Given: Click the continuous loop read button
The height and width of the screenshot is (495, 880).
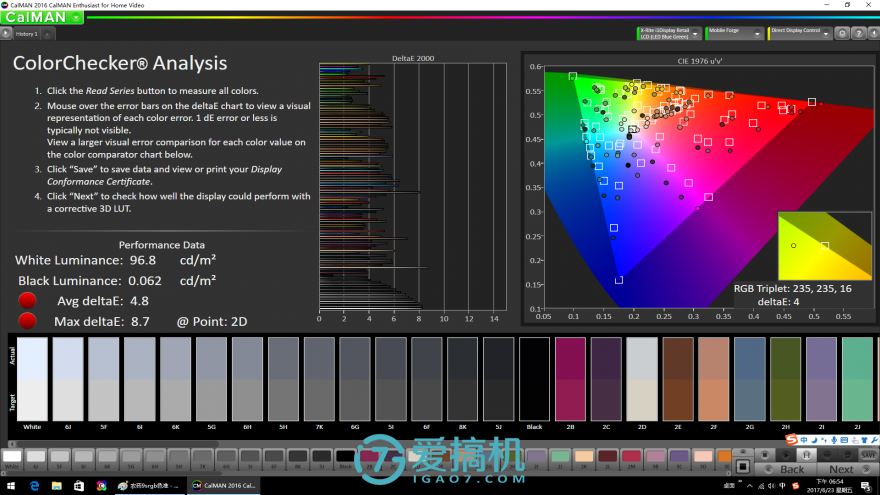Looking at the screenshot, I should click(x=827, y=455).
